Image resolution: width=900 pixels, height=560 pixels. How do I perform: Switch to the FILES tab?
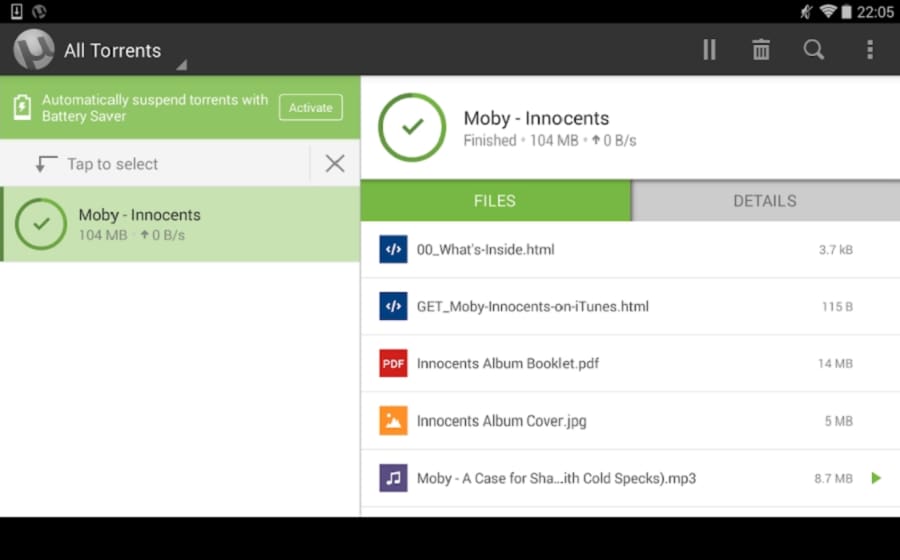(496, 201)
